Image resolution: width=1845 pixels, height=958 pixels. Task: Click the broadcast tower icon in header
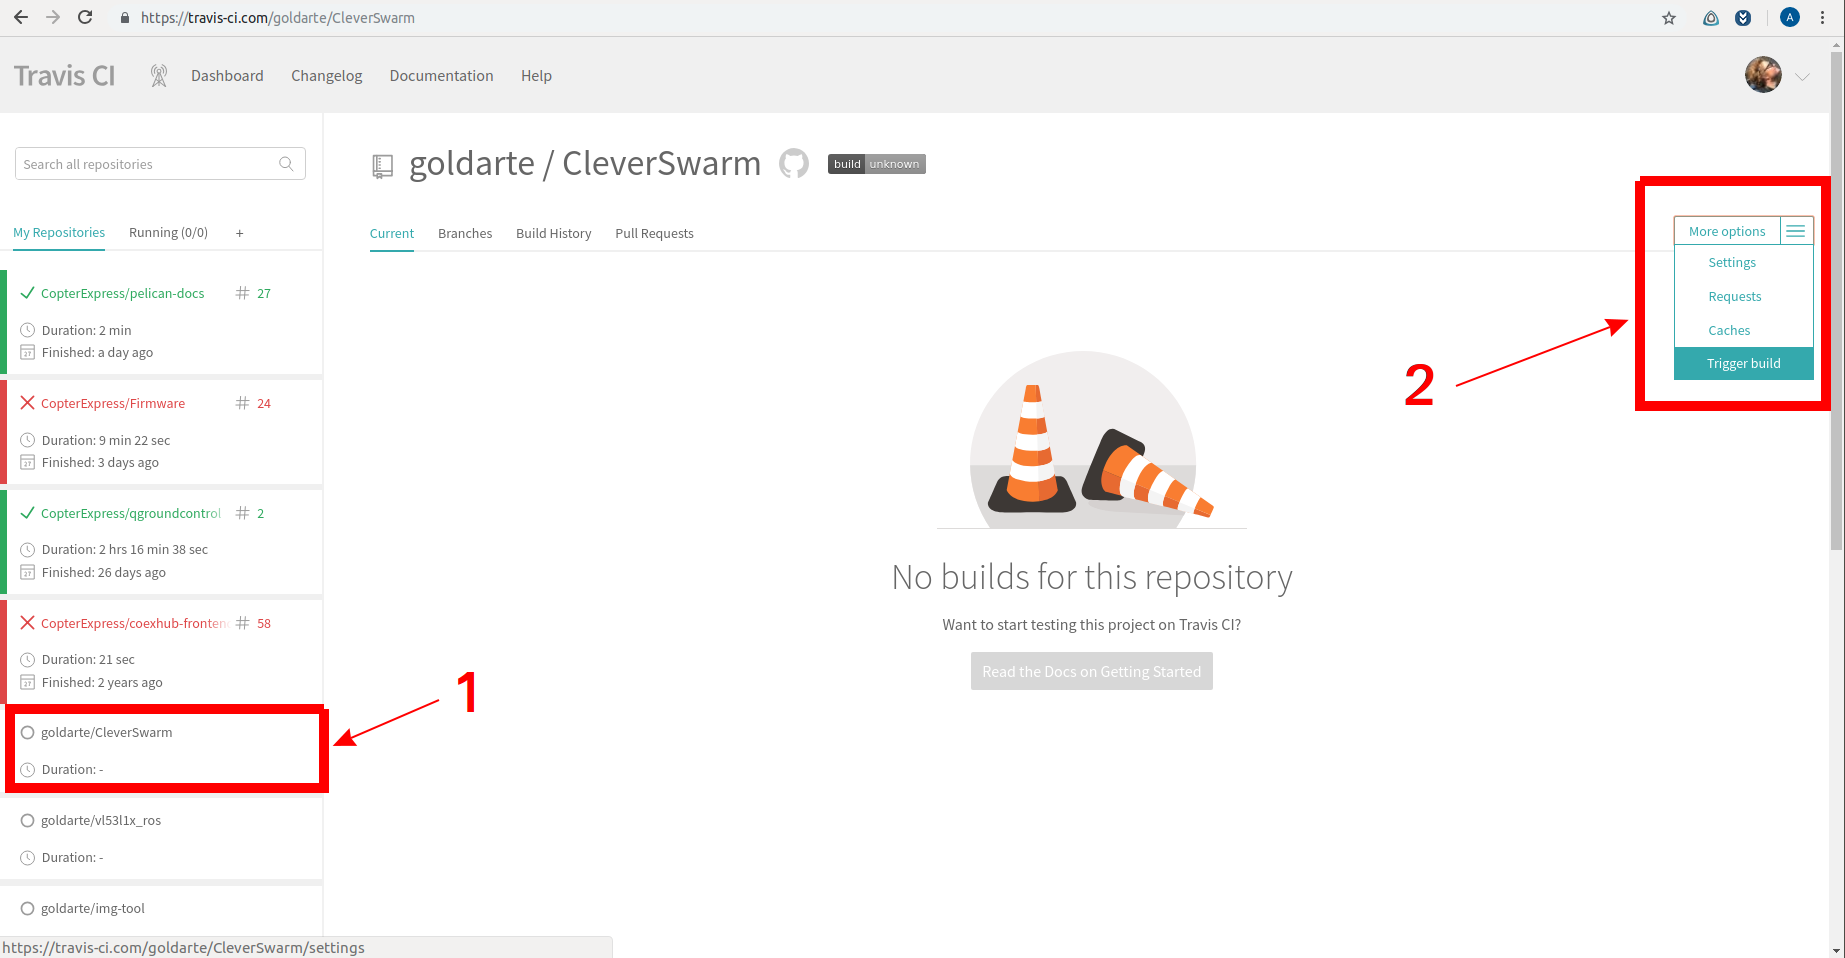[x=158, y=76]
